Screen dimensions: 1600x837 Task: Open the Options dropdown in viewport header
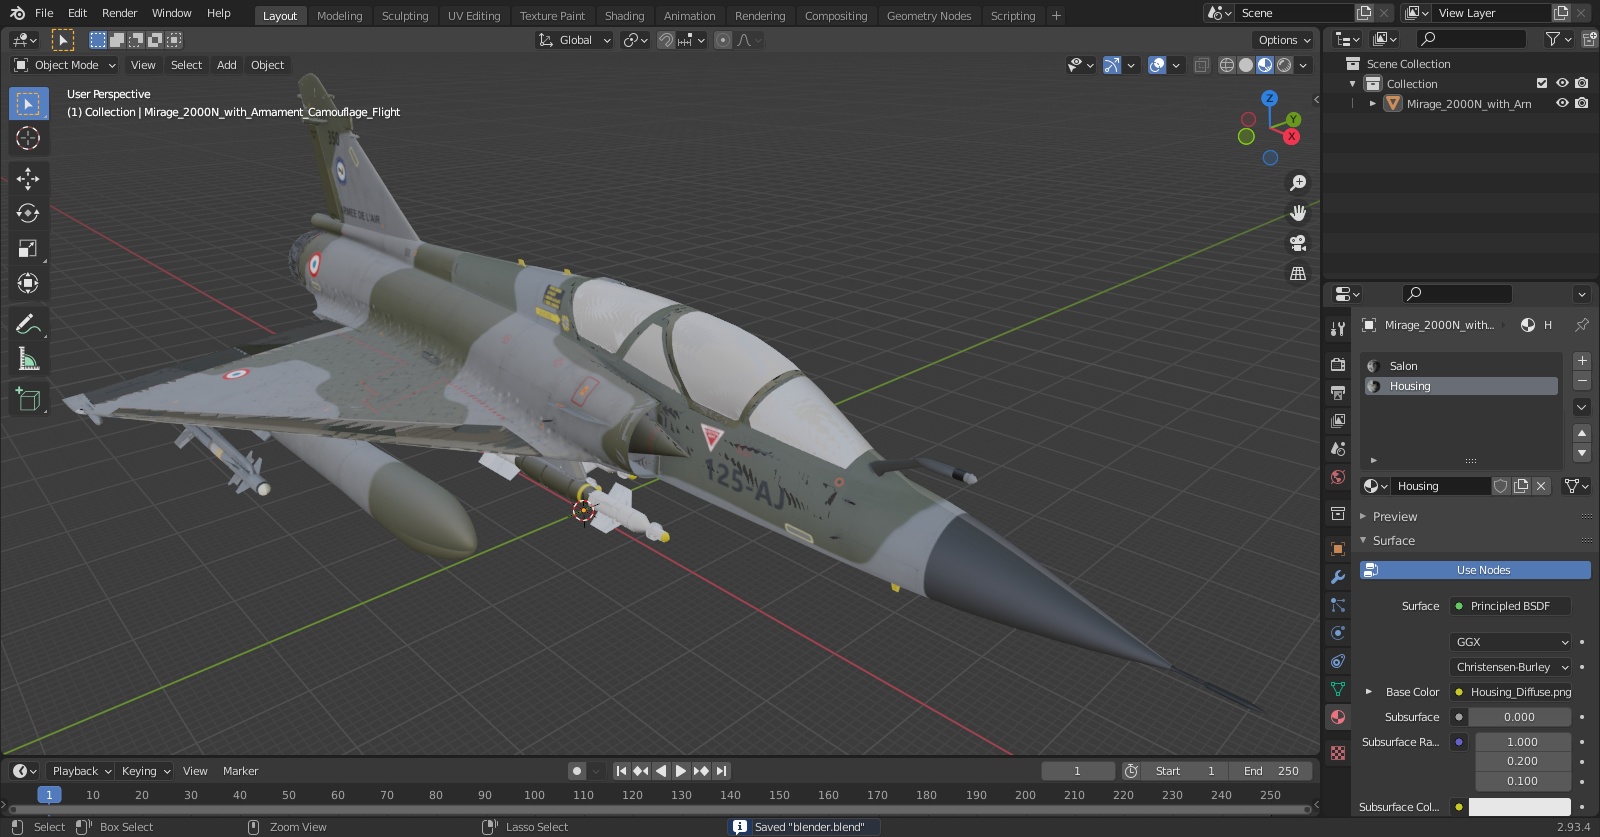tap(1284, 40)
